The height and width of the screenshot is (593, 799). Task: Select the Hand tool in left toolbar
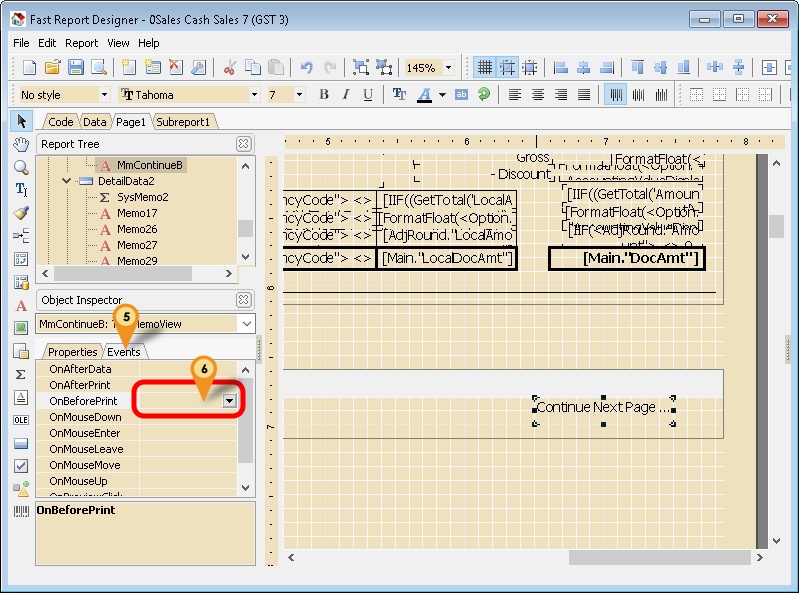(21, 145)
